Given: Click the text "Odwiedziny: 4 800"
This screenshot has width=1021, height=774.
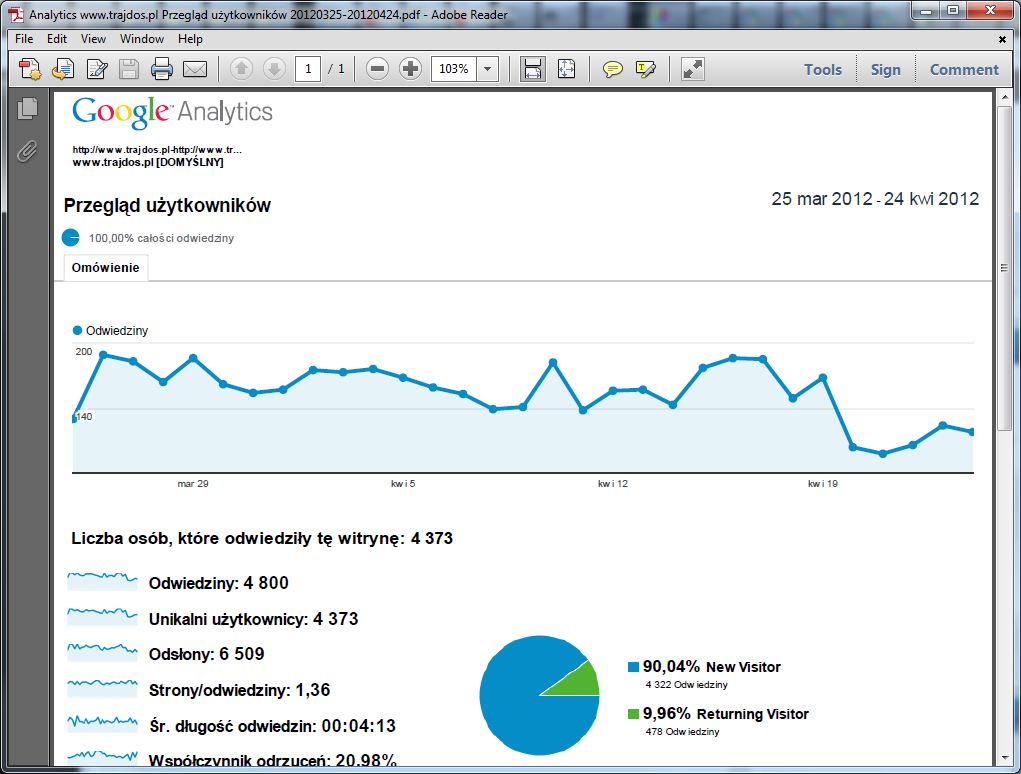Looking at the screenshot, I should pyautogui.click(x=219, y=583).
